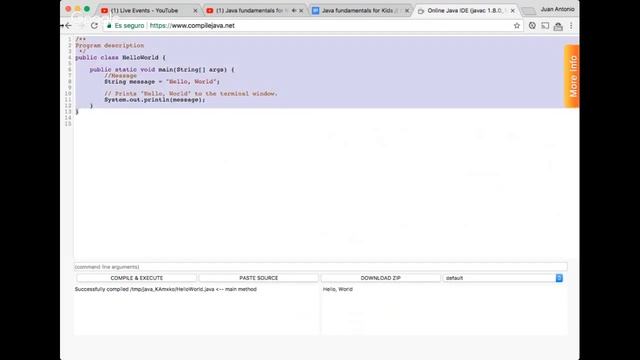Image resolution: width=640 pixels, height=360 pixels.
Task: Click the 'Successfully compiled' output message
Action: coord(165,289)
